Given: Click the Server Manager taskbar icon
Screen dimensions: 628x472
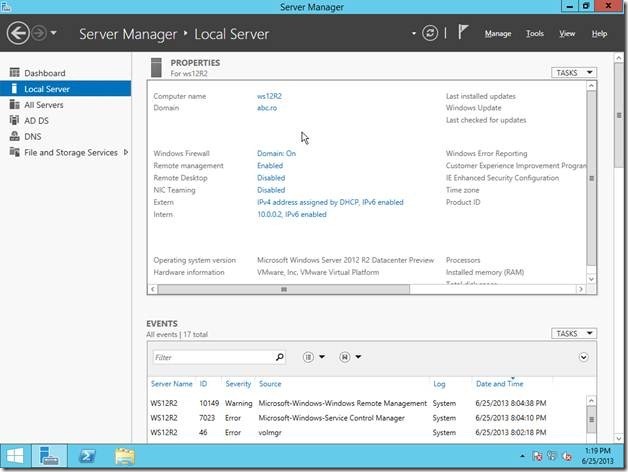Looking at the screenshot, I should tap(49, 456).
